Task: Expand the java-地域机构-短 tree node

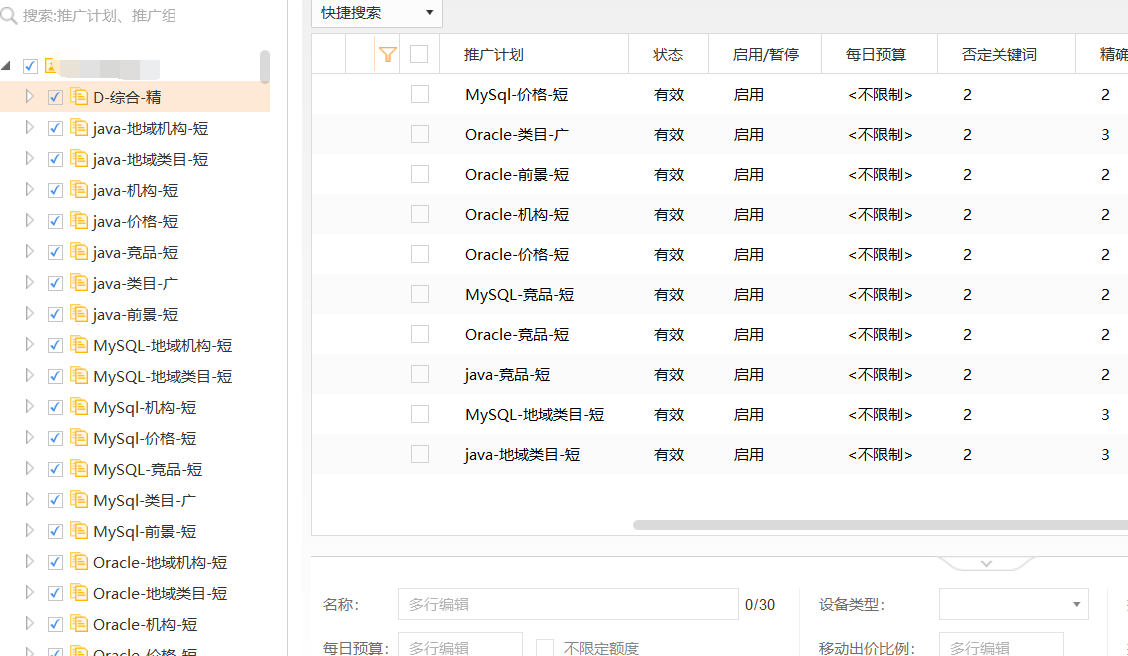Action: tap(29, 127)
